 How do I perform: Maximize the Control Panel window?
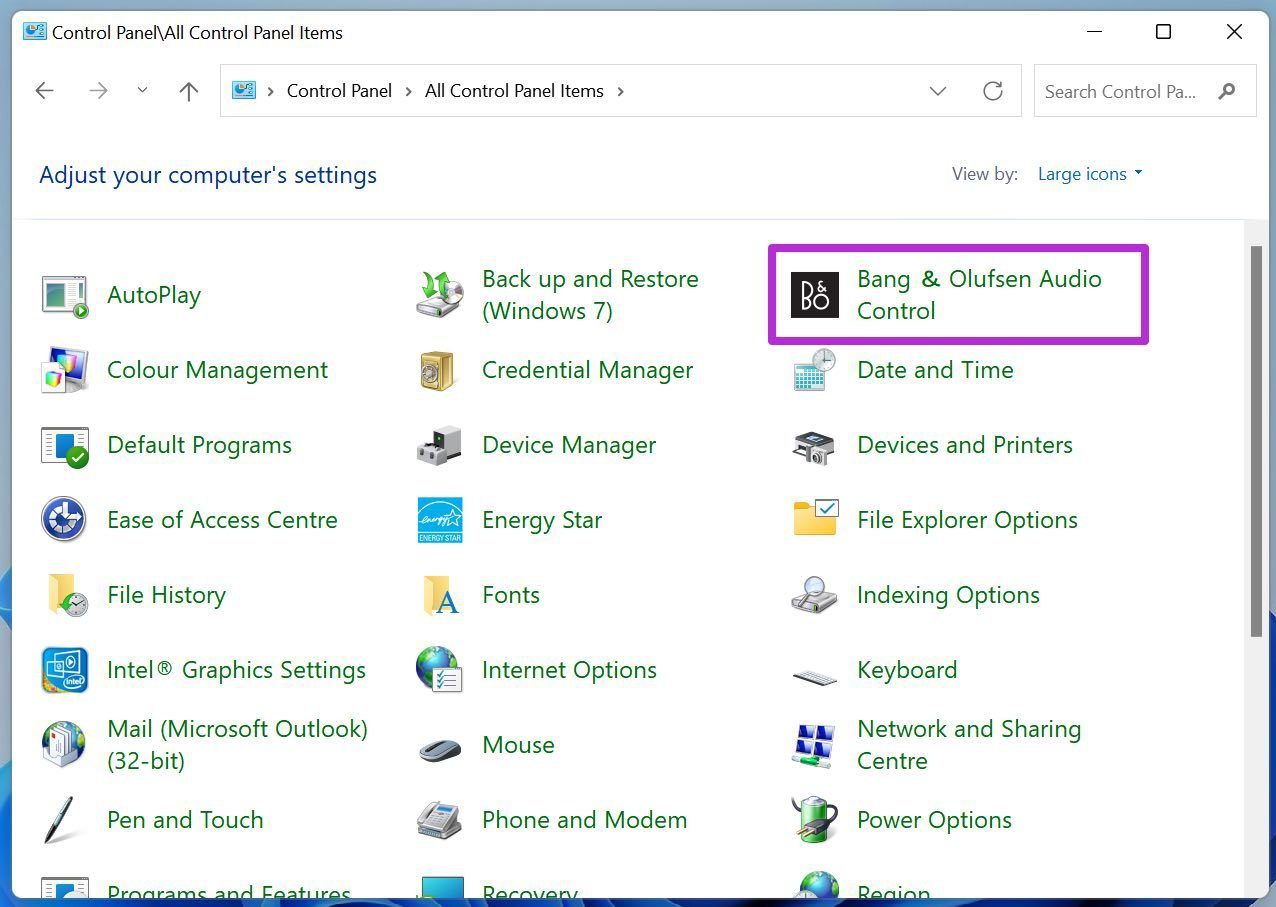[x=1163, y=32]
